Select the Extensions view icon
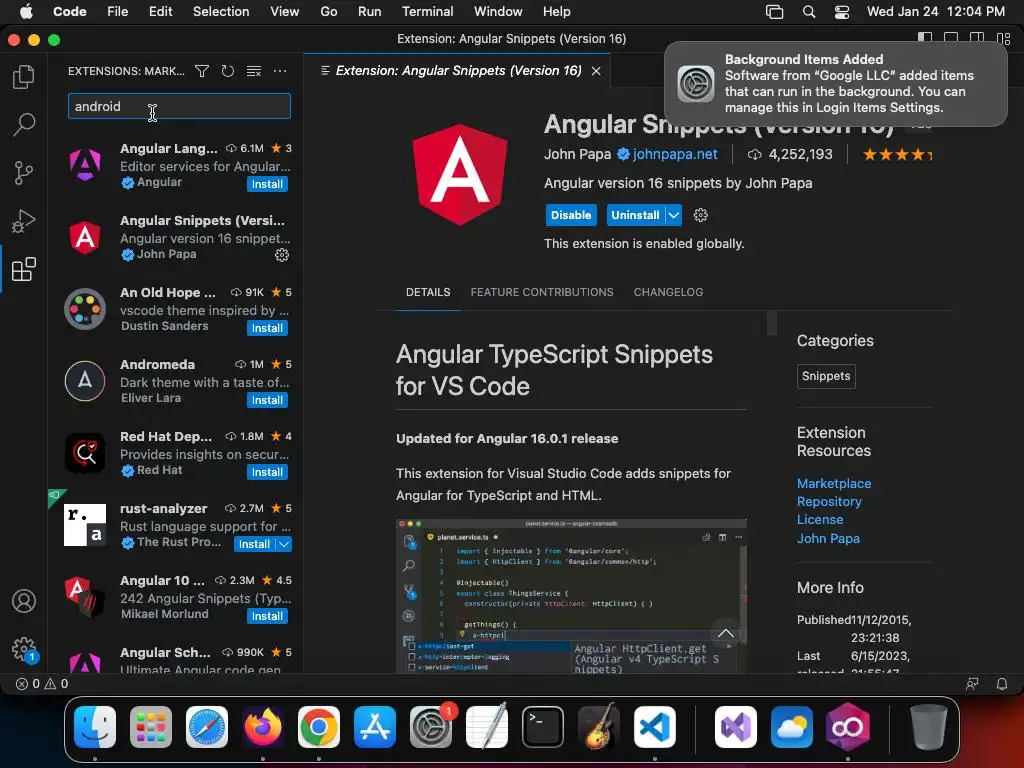The width and height of the screenshot is (1024, 768). pos(24,269)
